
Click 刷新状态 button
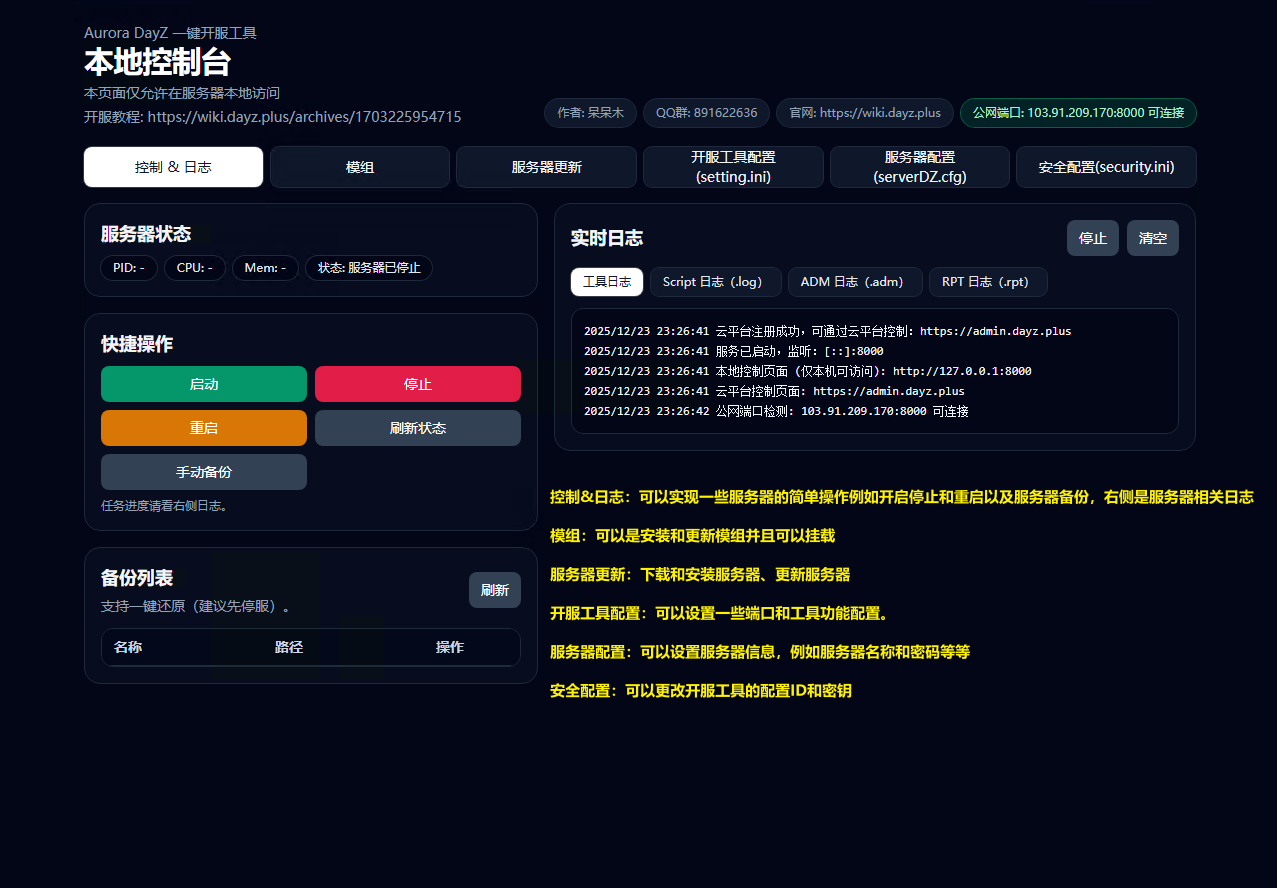point(418,428)
